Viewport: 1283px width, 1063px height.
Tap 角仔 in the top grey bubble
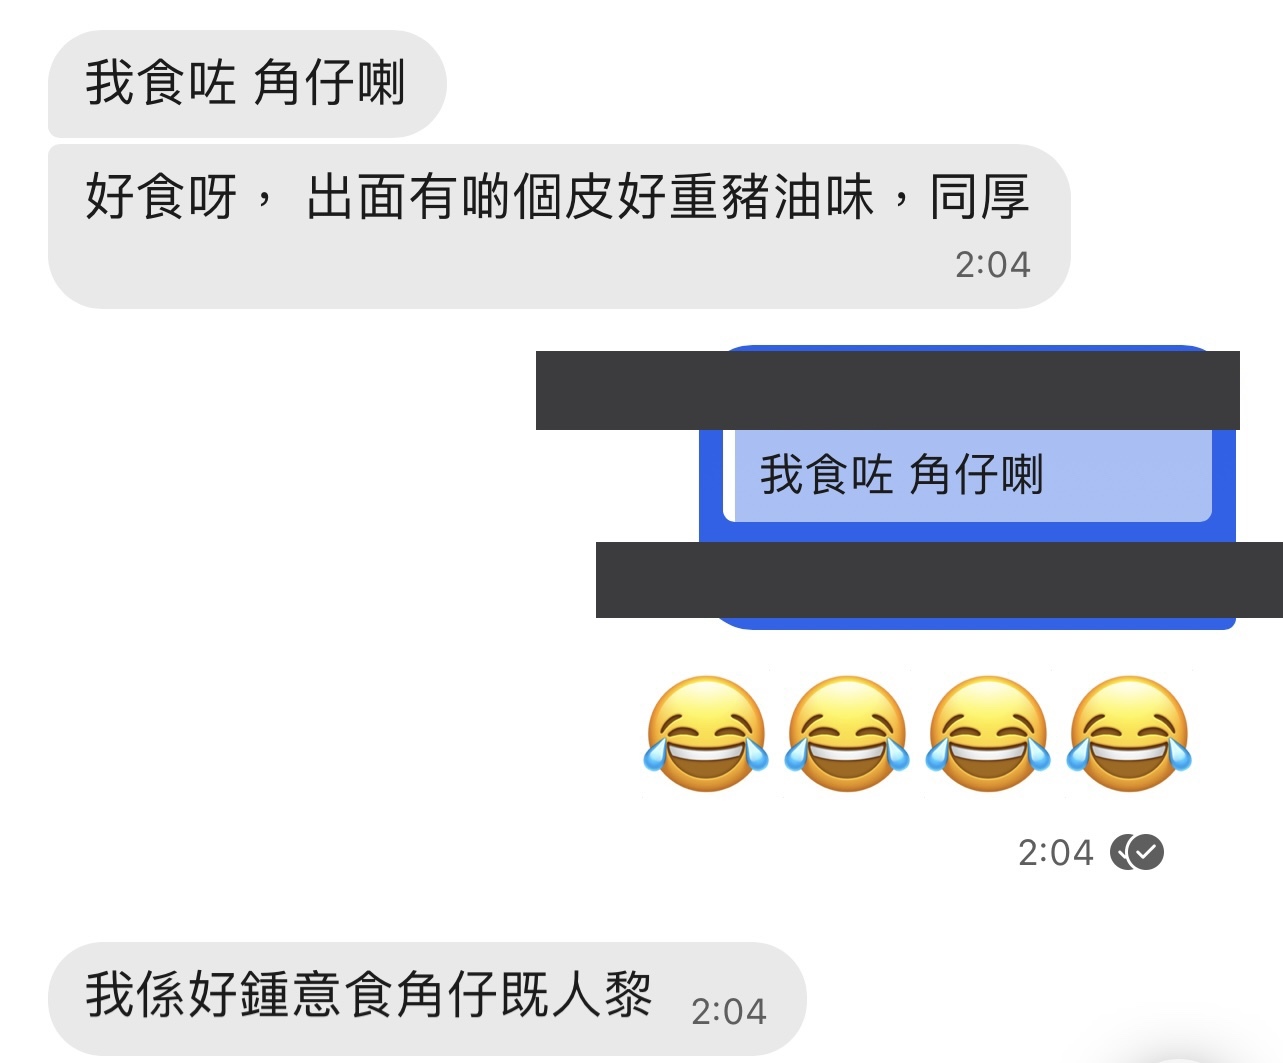[x=304, y=82]
